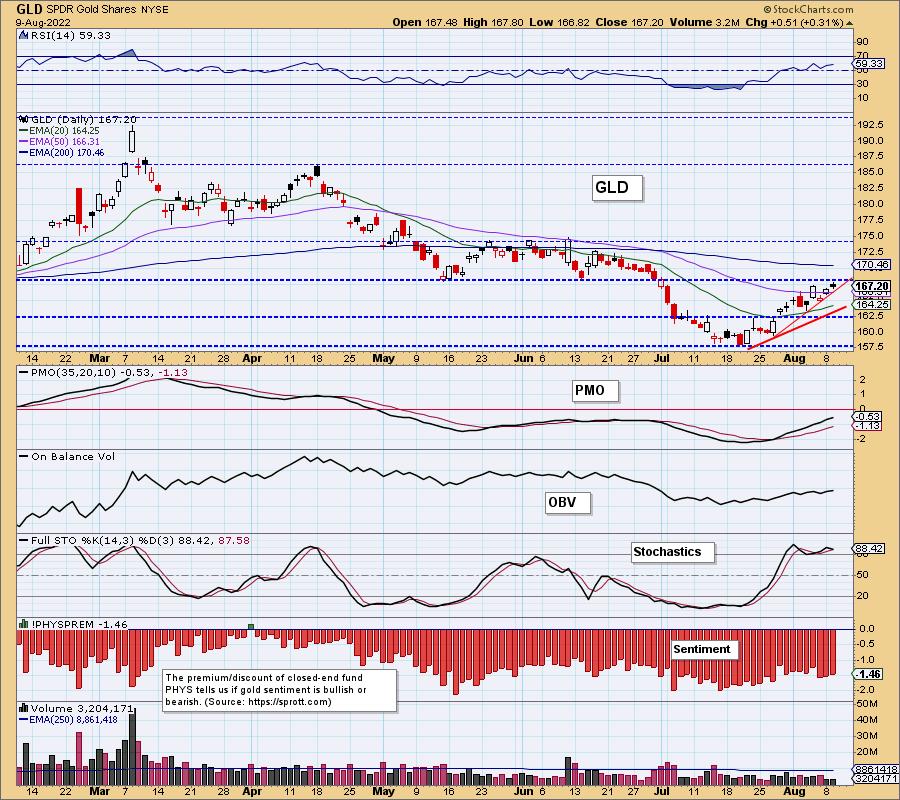Click the 'Aug' label on bottom date axis
Image resolution: width=900 pixels, height=800 pixels.
pyautogui.click(x=794, y=791)
